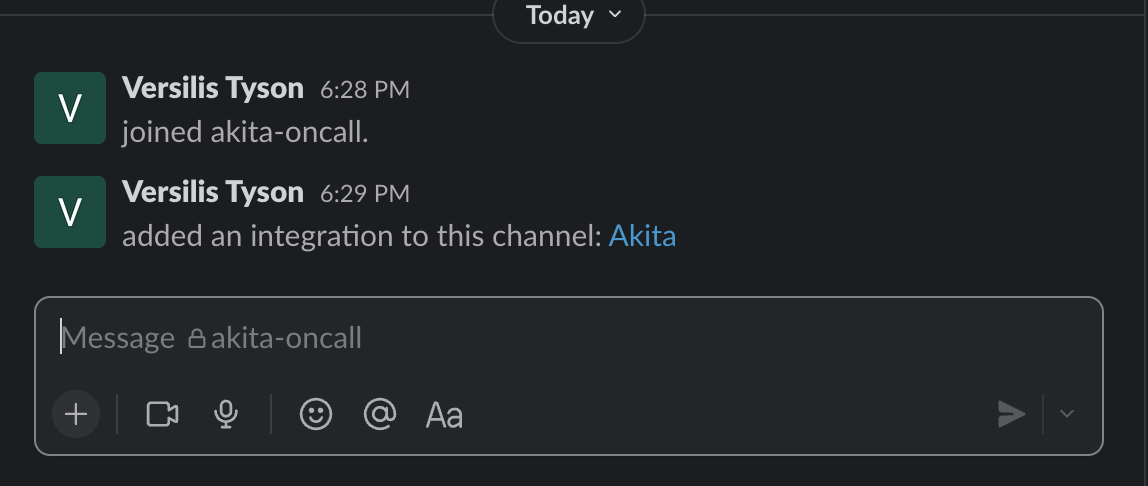
Task: Start an audio clip with microphone icon
Action: coord(227,414)
